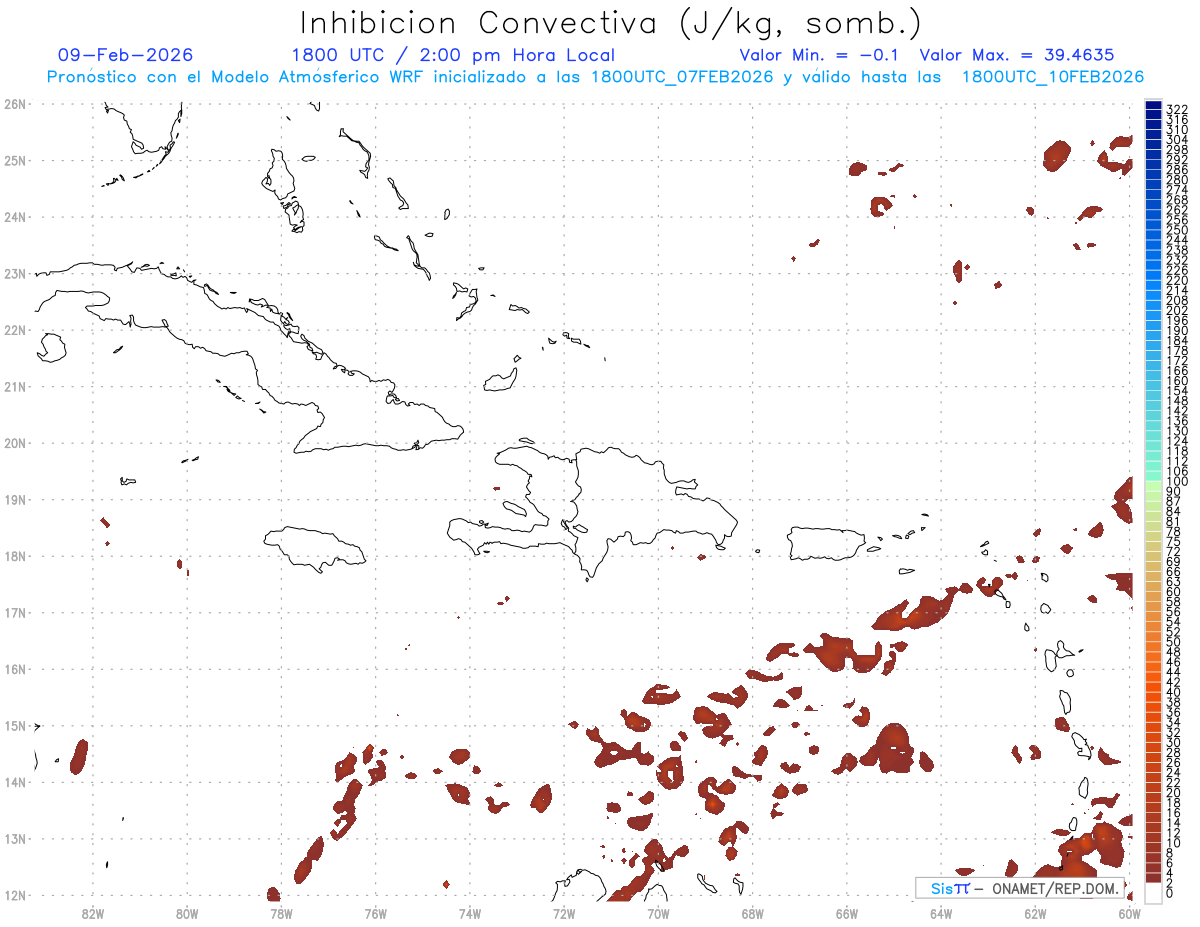The height and width of the screenshot is (927, 1200).
Task: Click the 16N latitude label
Action: pyautogui.click(x=15, y=669)
